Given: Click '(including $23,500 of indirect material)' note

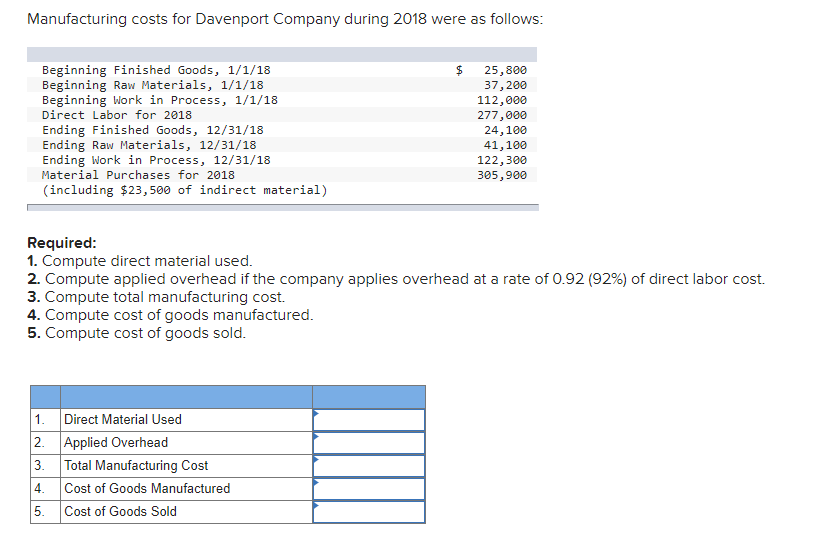Looking at the screenshot, I should (185, 190).
